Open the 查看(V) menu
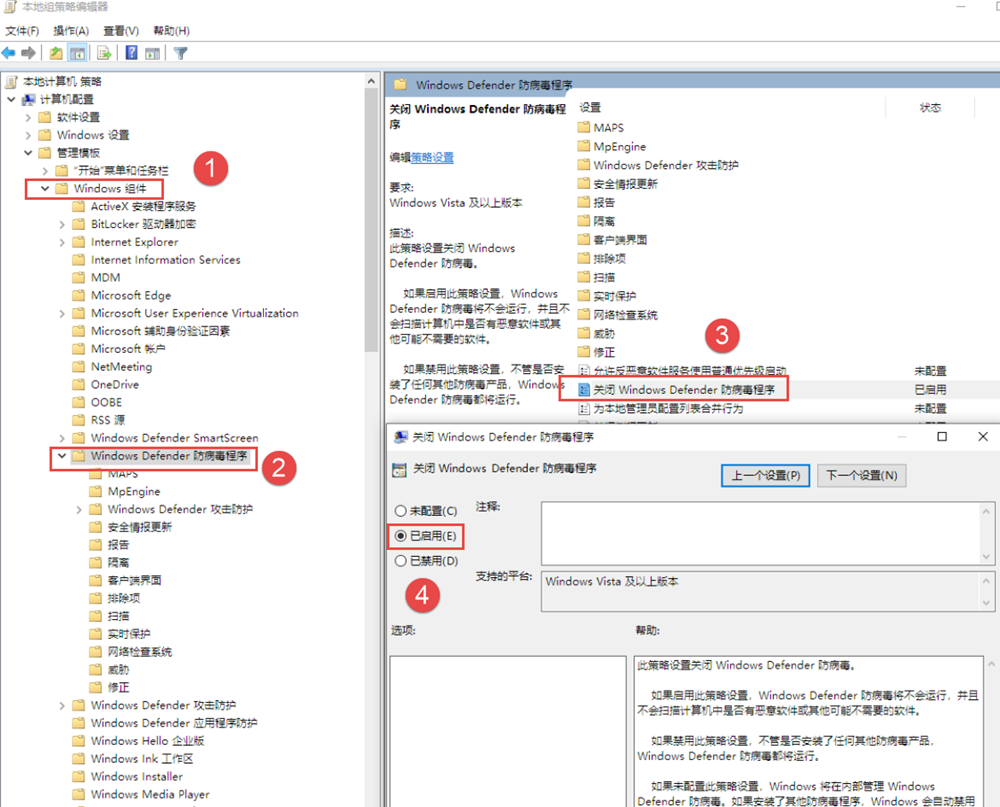The height and width of the screenshot is (807, 1000). tap(121, 31)
